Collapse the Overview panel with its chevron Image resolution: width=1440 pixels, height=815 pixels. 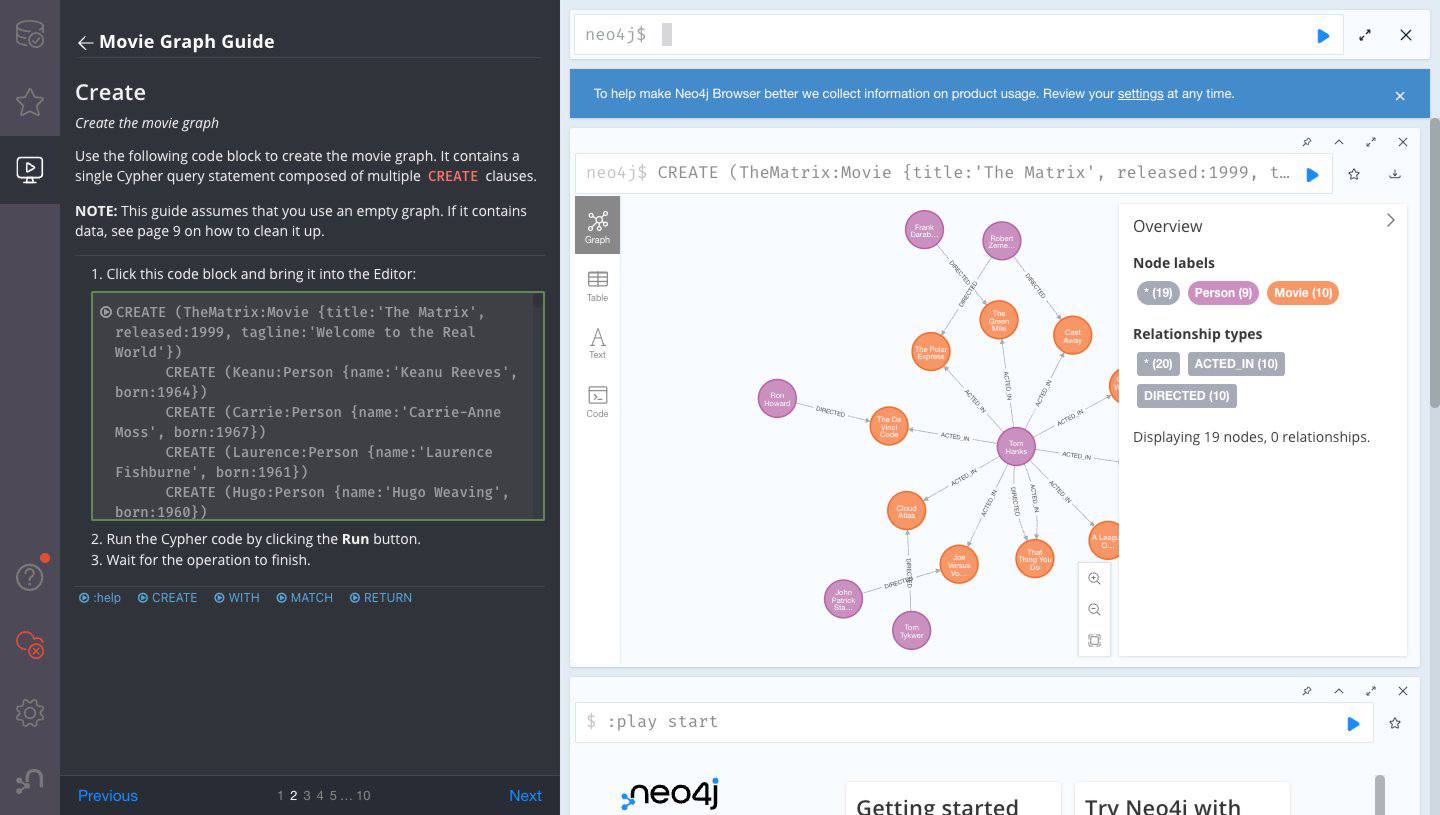coord(1390,220)
